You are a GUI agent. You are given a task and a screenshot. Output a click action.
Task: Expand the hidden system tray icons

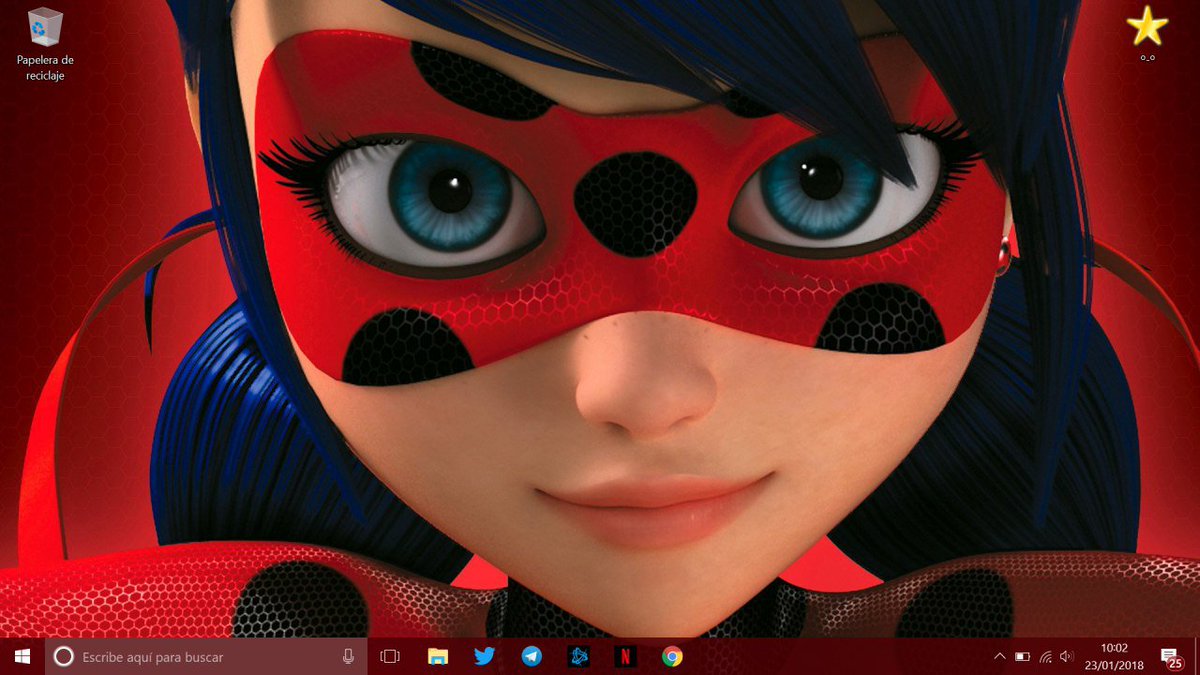[999, 657]
